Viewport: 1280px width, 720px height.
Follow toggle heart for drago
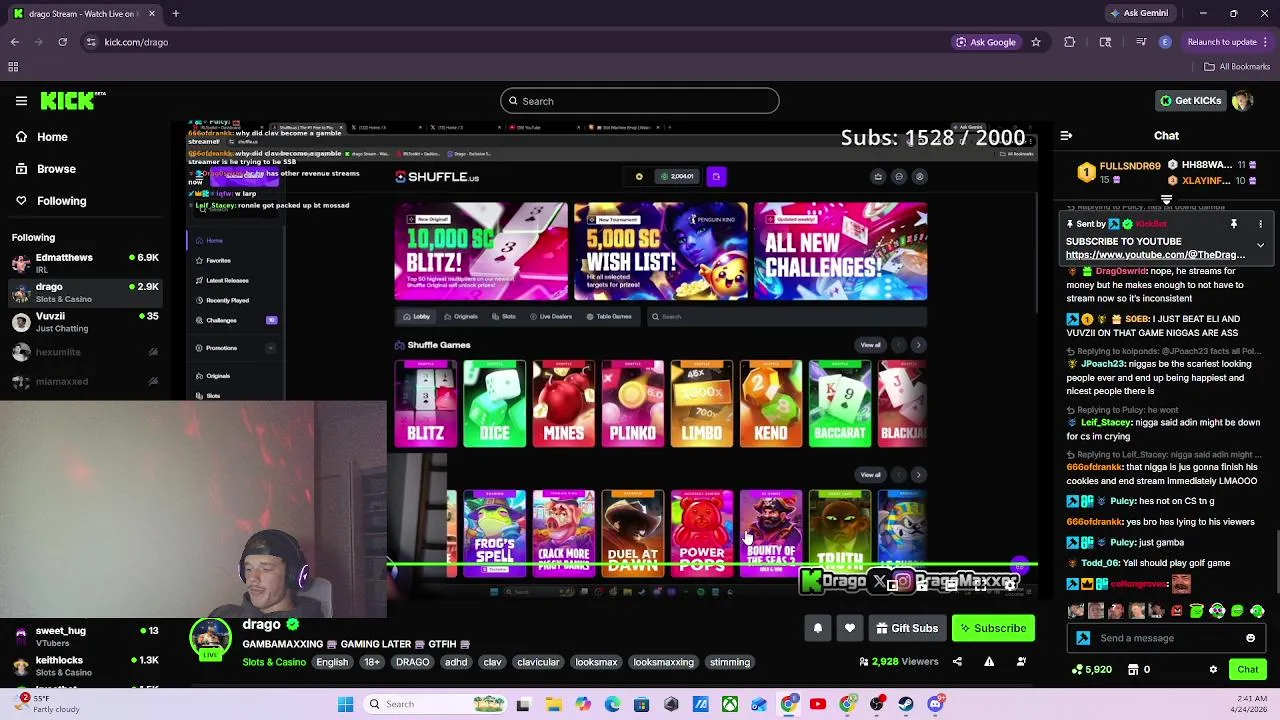coord(849,628)
